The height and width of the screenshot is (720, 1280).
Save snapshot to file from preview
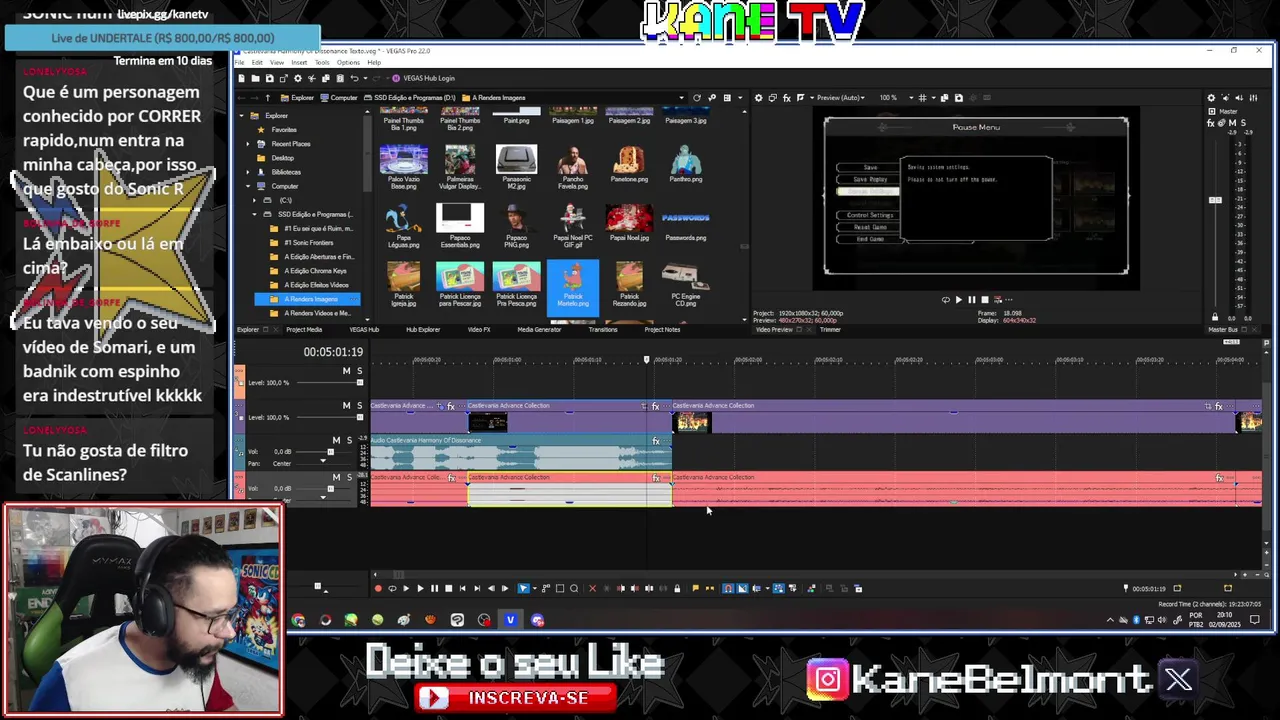pyautogui.click(x=959, y=98)
